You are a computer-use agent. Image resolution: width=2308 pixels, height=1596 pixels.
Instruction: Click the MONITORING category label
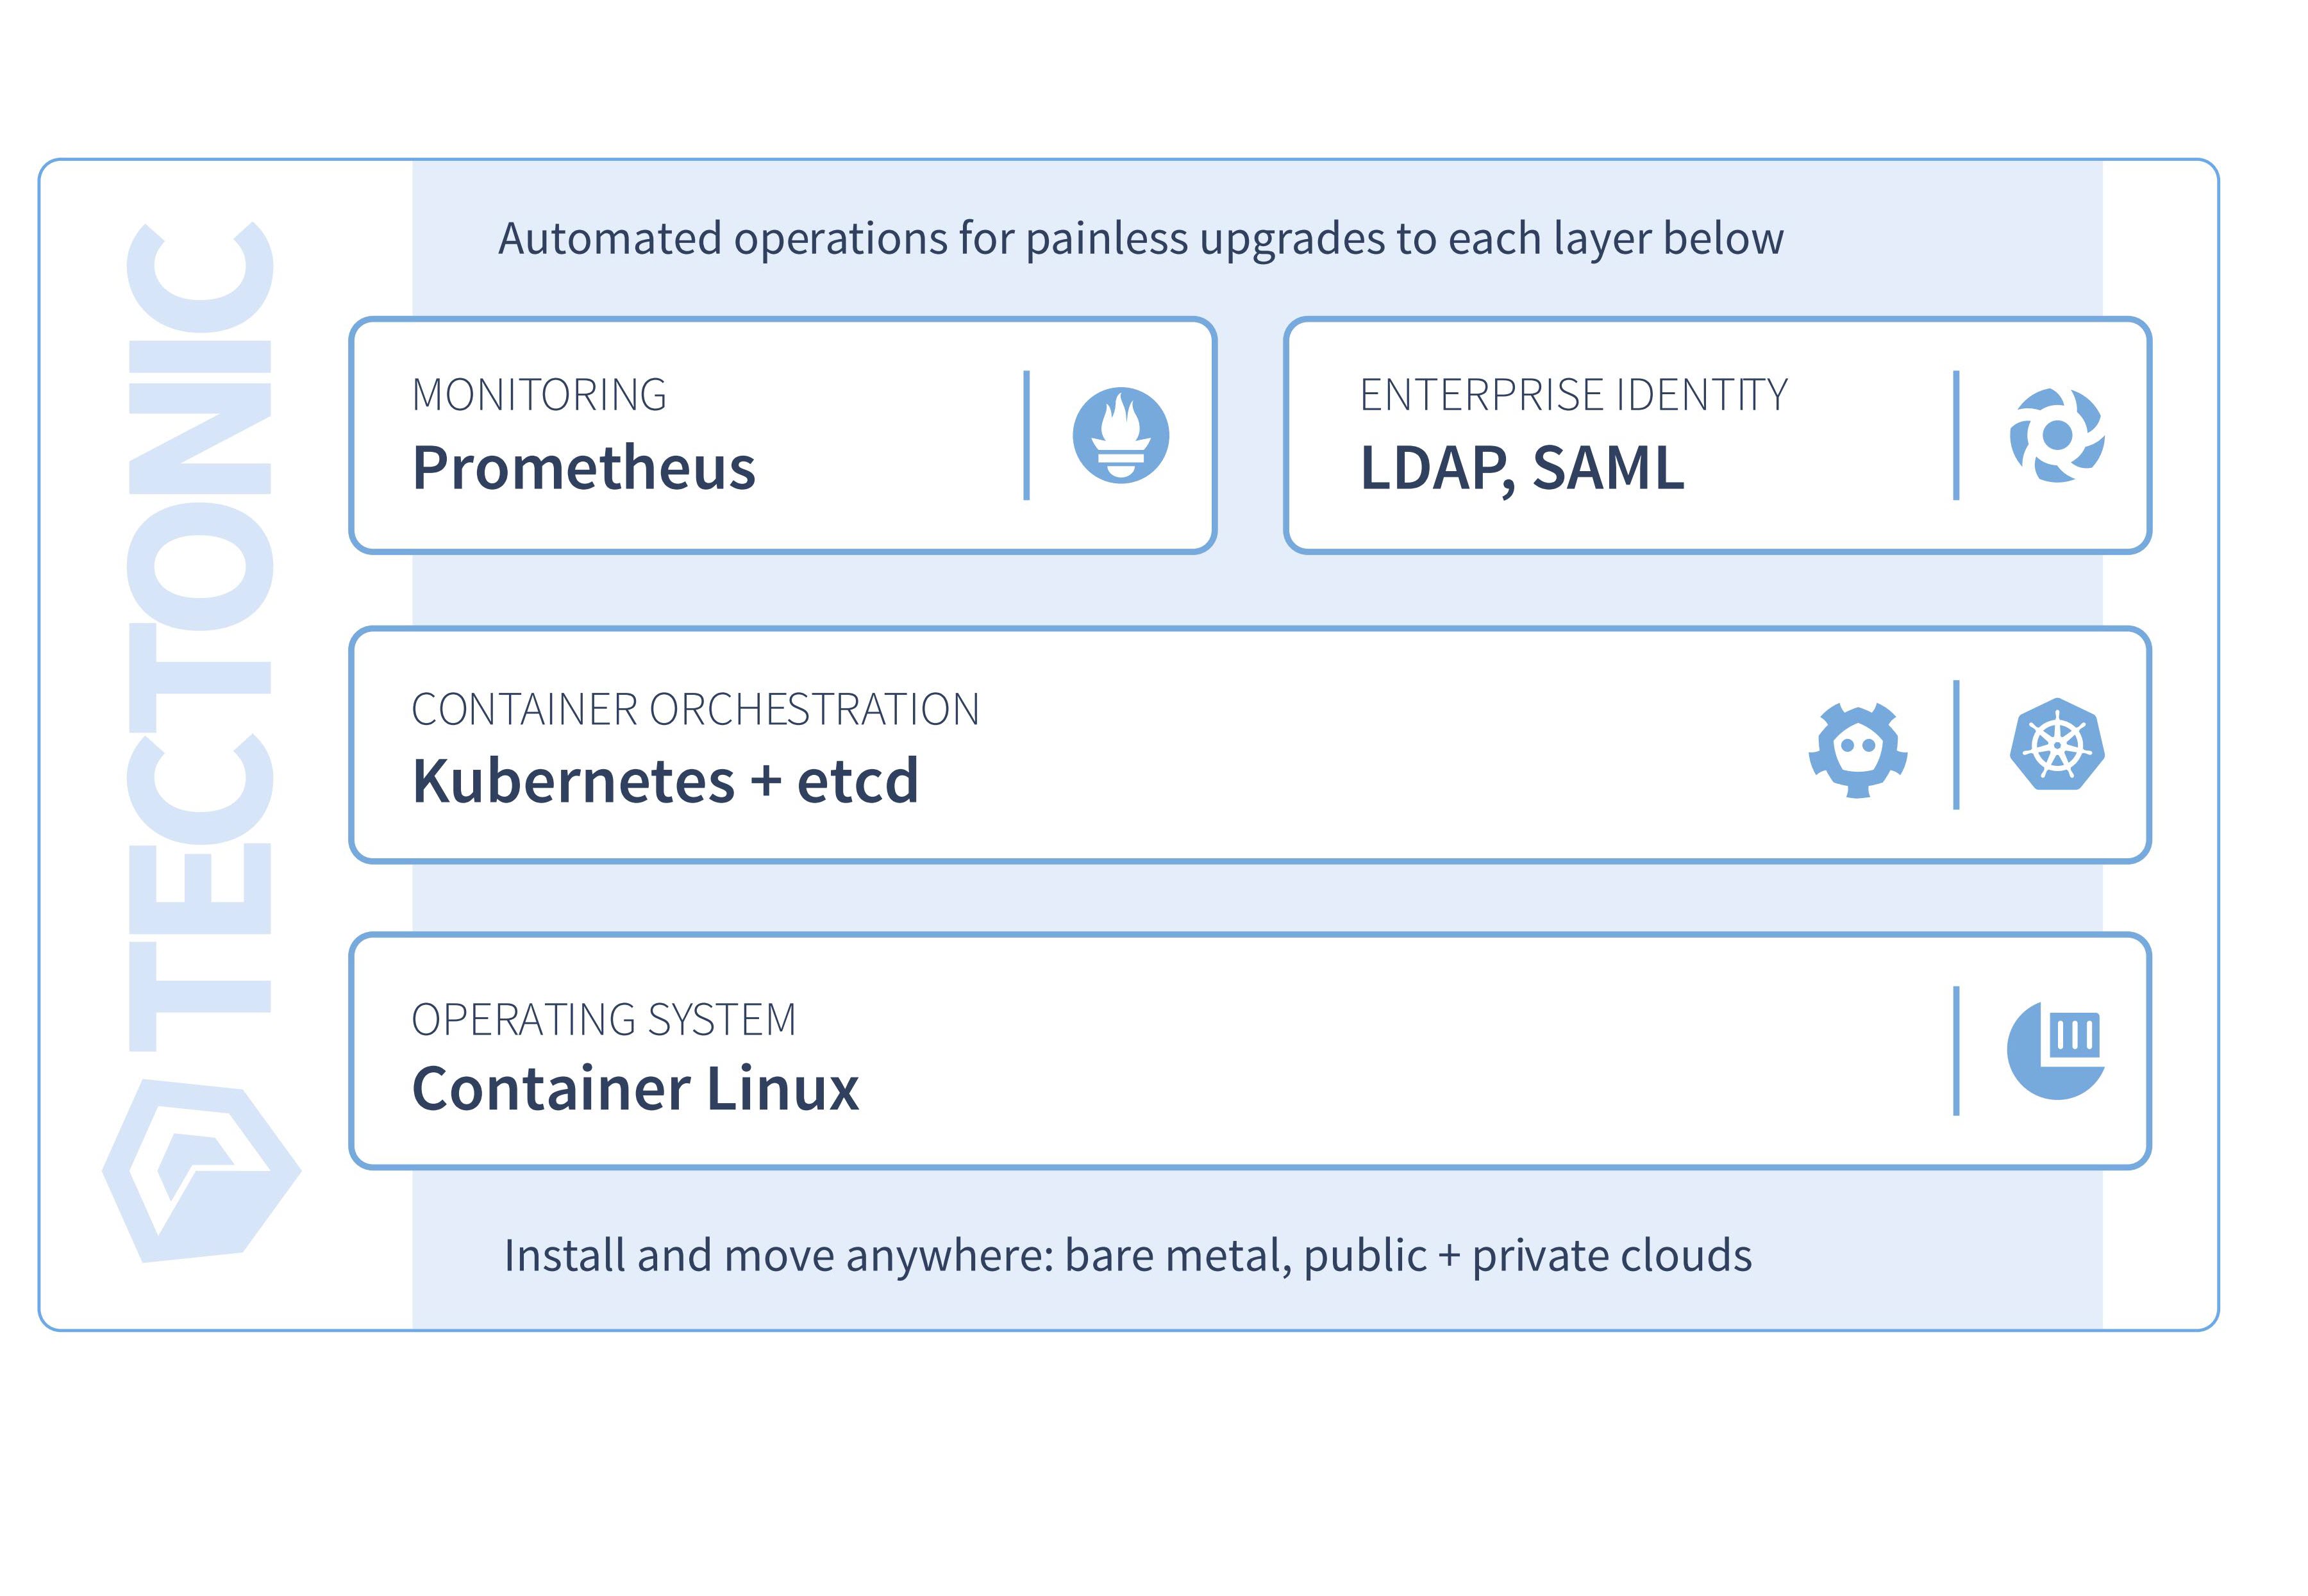click(x=539, y=395)
